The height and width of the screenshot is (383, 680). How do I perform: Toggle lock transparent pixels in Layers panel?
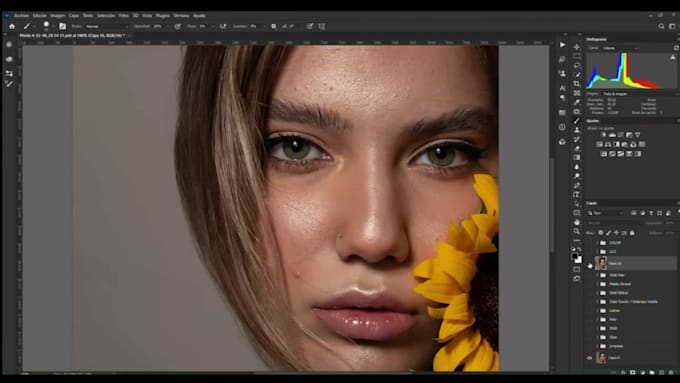pyautogui.click(x=601, y=233)
